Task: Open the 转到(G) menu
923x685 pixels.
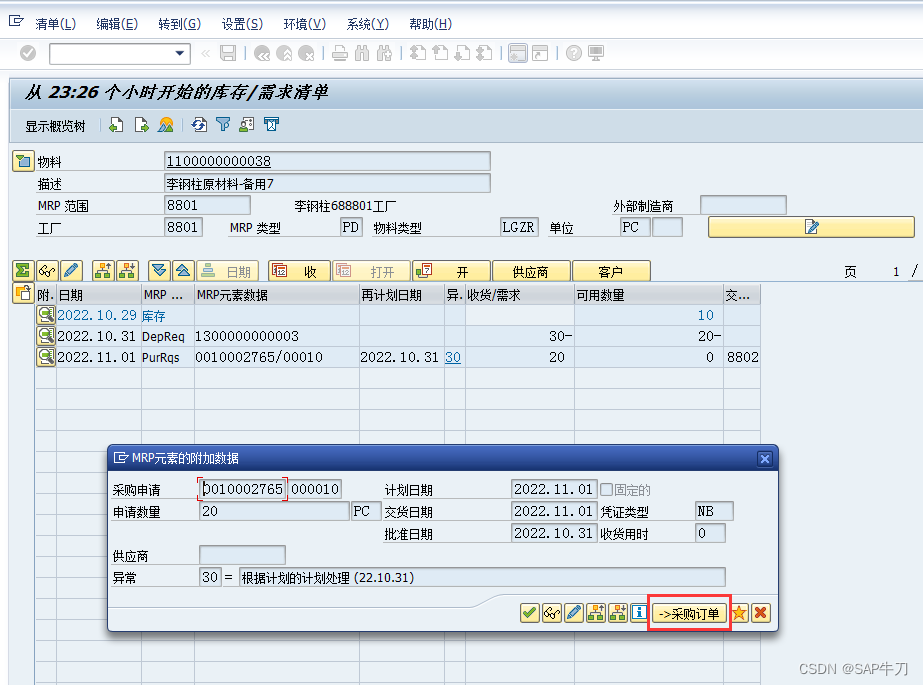Action: point(180,24)
